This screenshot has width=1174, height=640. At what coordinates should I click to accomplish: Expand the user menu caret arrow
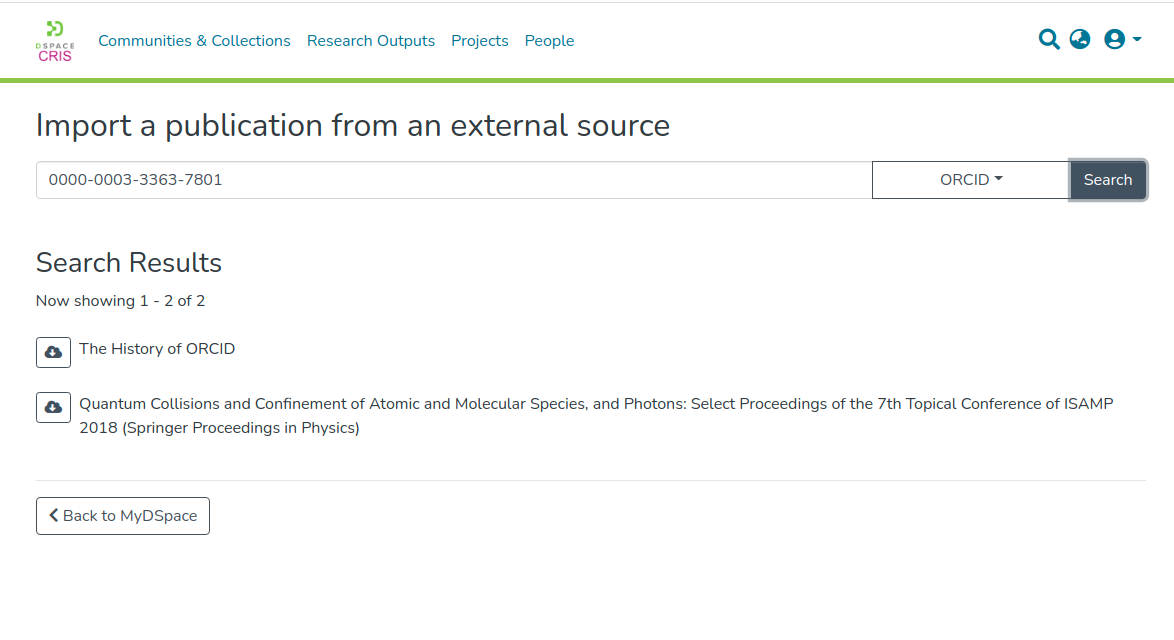[1137, 40]
